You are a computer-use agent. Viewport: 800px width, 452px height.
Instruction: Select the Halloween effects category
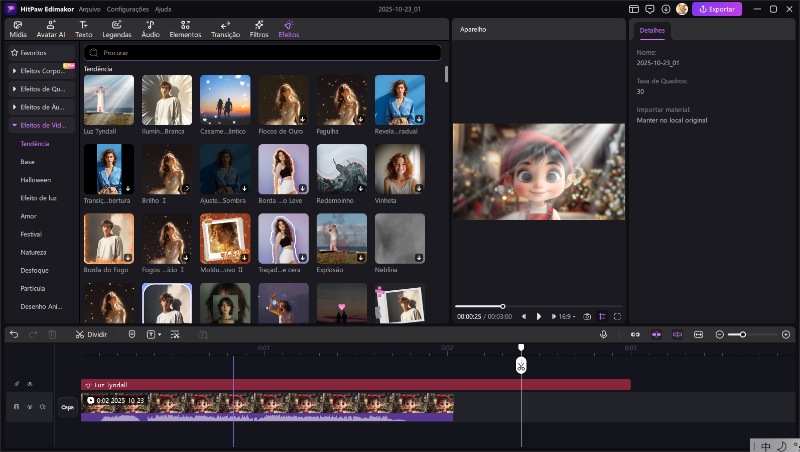[x=35, y=179]
